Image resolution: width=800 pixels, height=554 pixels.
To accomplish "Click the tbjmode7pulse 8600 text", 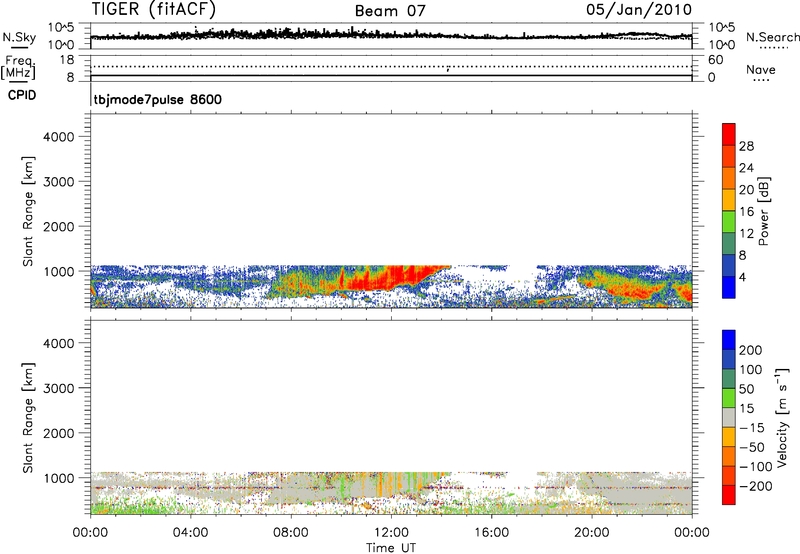I will click(x=158, y=99).
